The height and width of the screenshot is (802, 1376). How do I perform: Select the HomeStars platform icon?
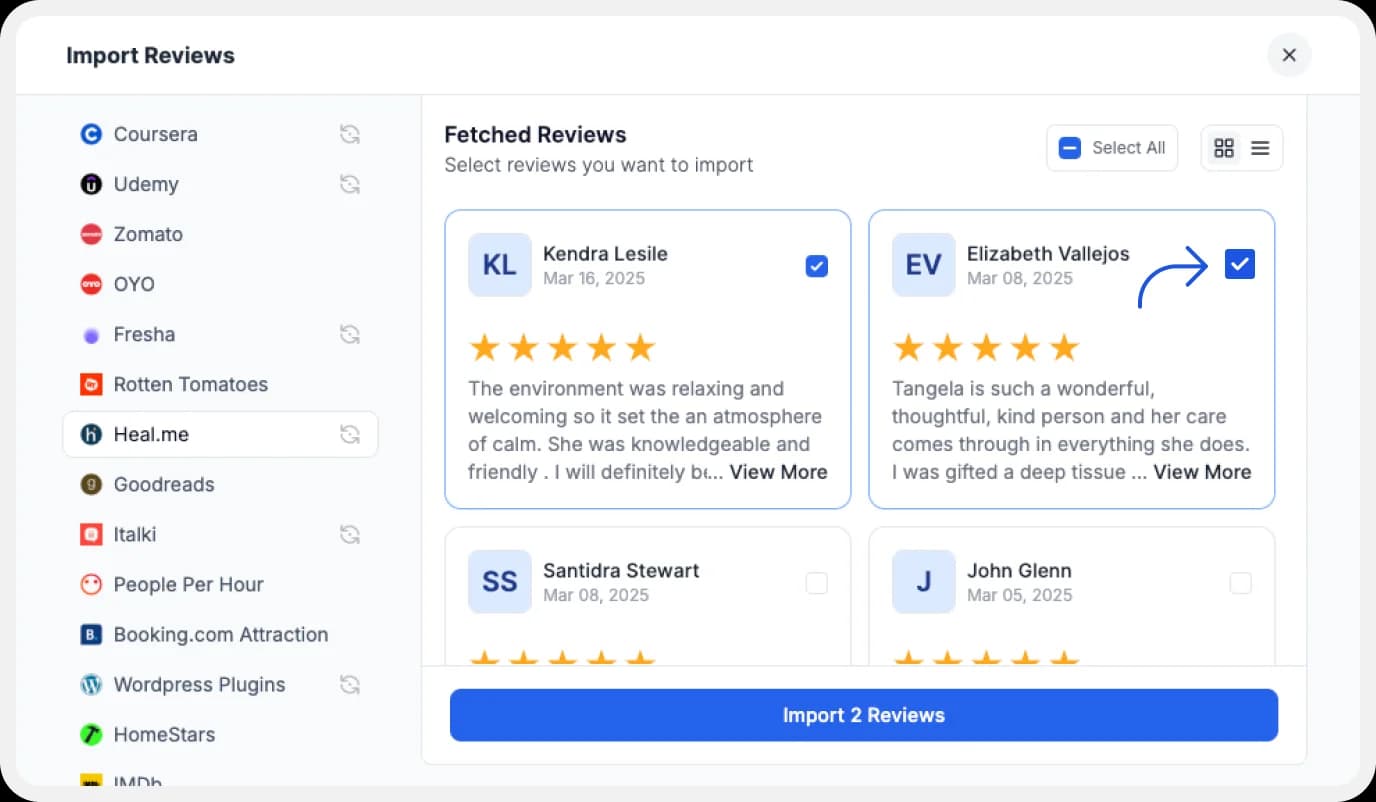coord(91,734)
